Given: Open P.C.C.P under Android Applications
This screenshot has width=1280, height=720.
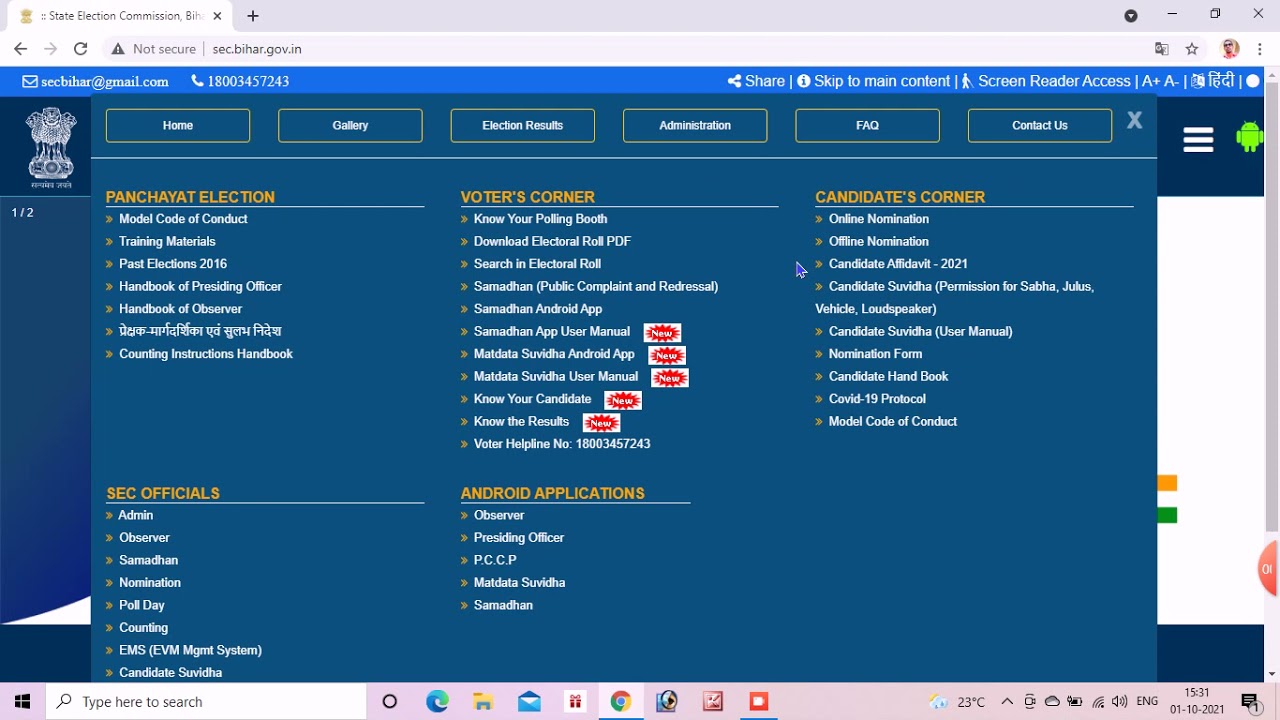Looking at the screenshot, I should click(x=495, y=560).
